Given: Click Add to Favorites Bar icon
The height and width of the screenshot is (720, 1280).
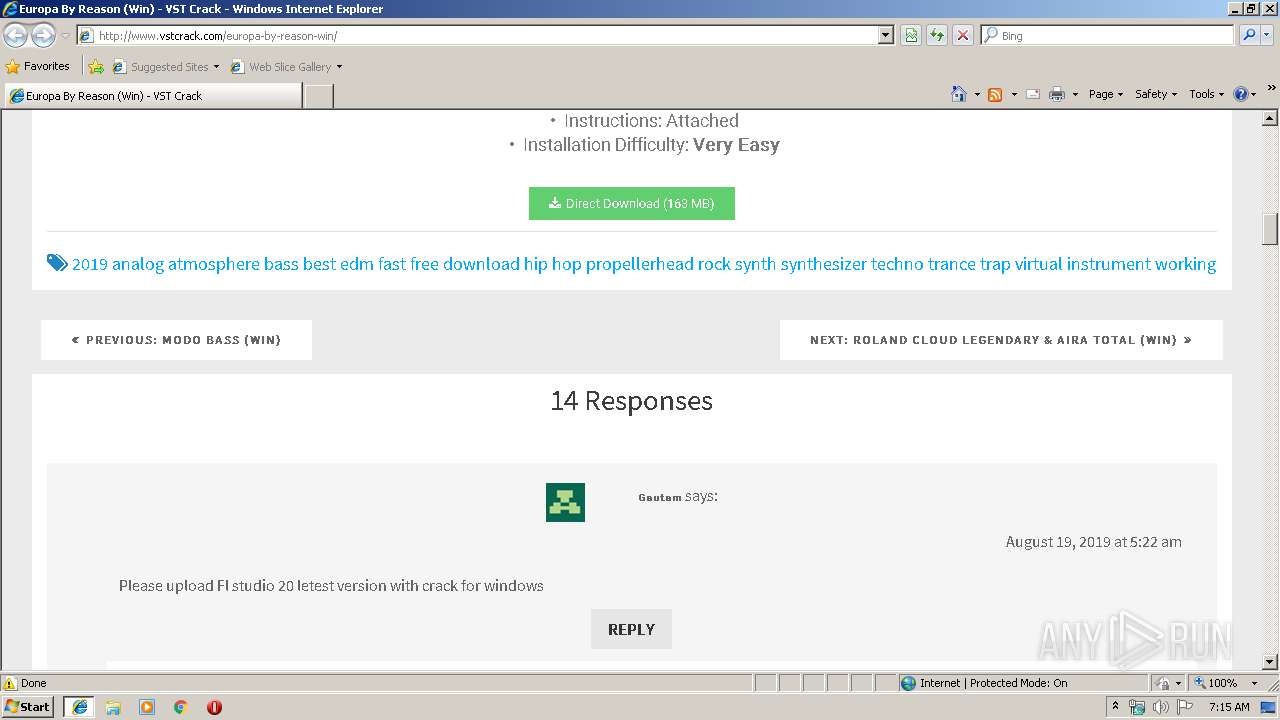Looking at the screenshot, I should [96, 67].
